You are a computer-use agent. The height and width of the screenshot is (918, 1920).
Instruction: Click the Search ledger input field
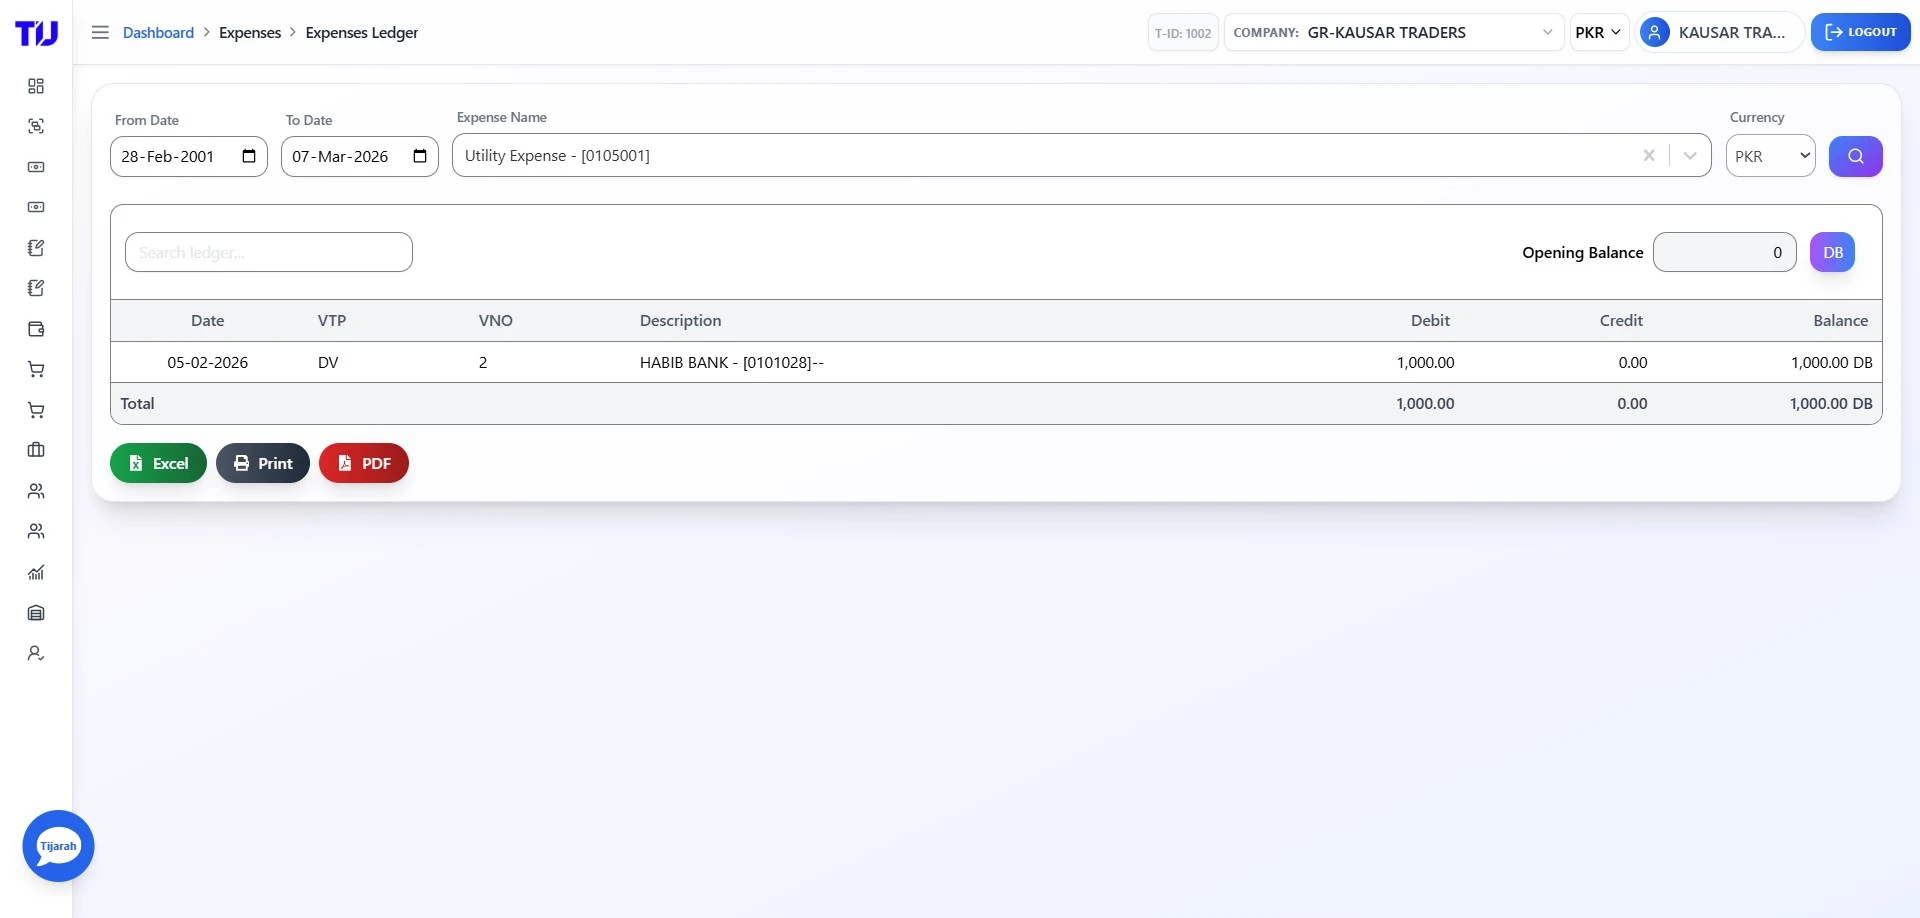click(268, 252)
